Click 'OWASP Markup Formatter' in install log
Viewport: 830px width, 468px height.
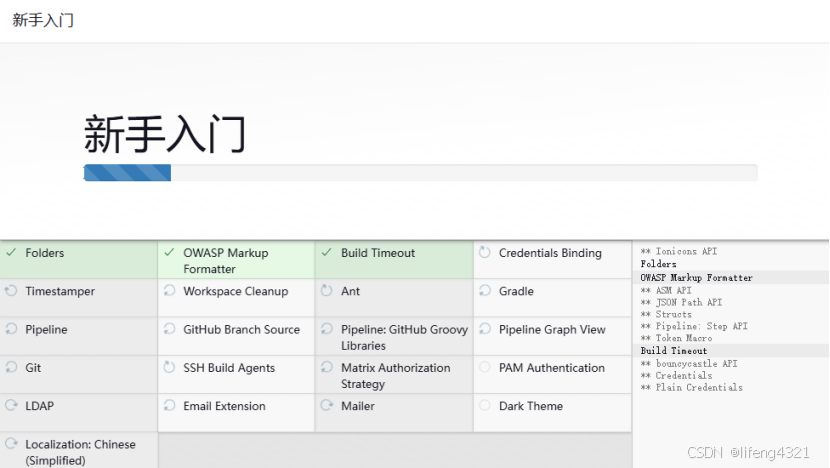(696, 277)
